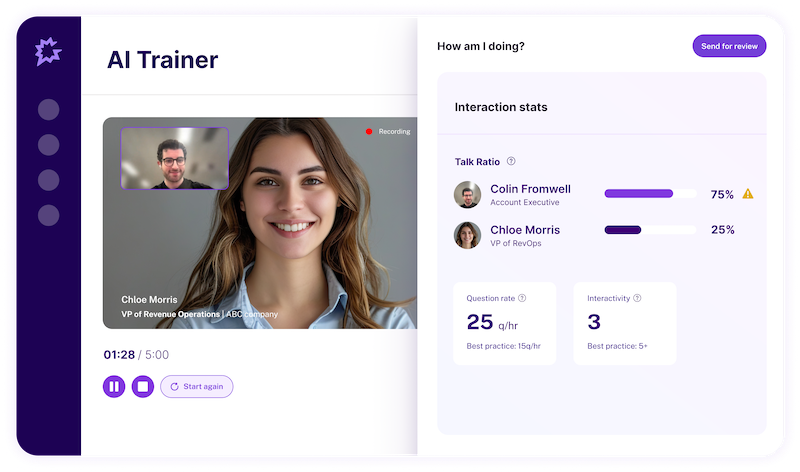The image size is (800, 472).
Task: Click Chloe Morris's talk ratio bar
Action: [x=650, y=230]
